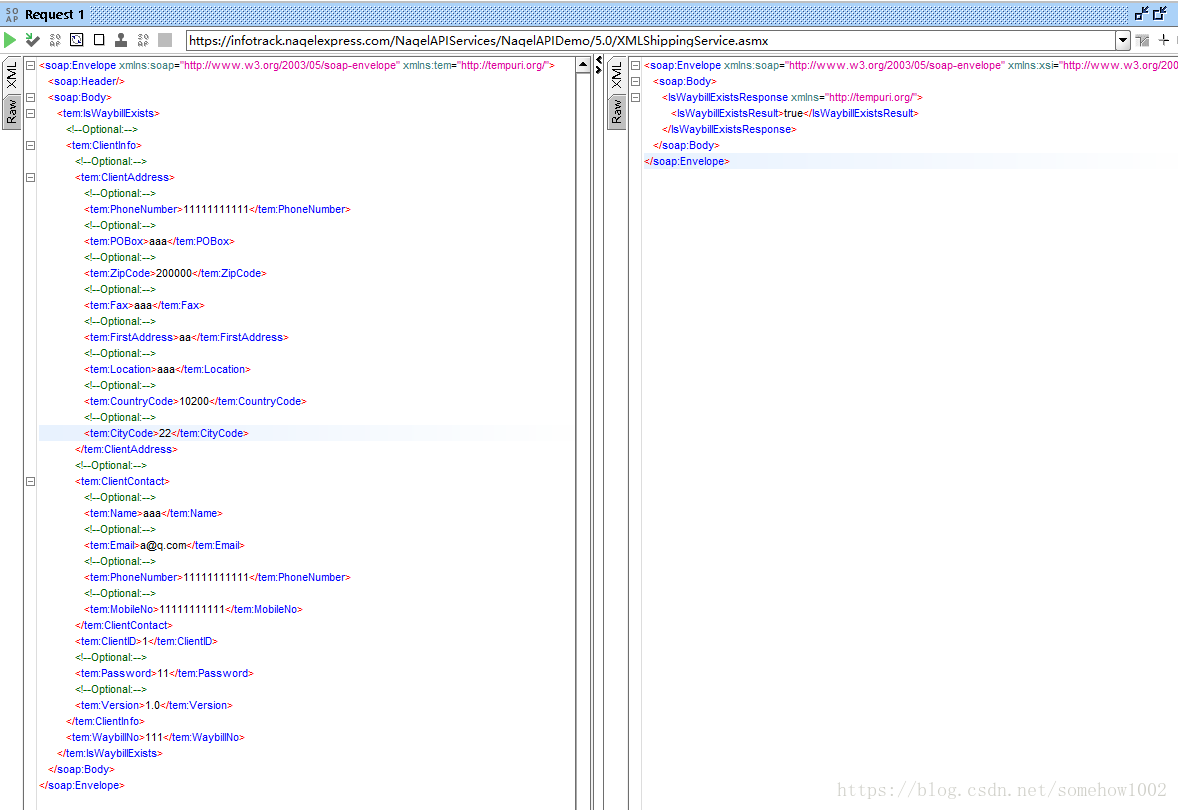1178x810 pixels.
Task: Switch to request XML tab
Action: 11,75
